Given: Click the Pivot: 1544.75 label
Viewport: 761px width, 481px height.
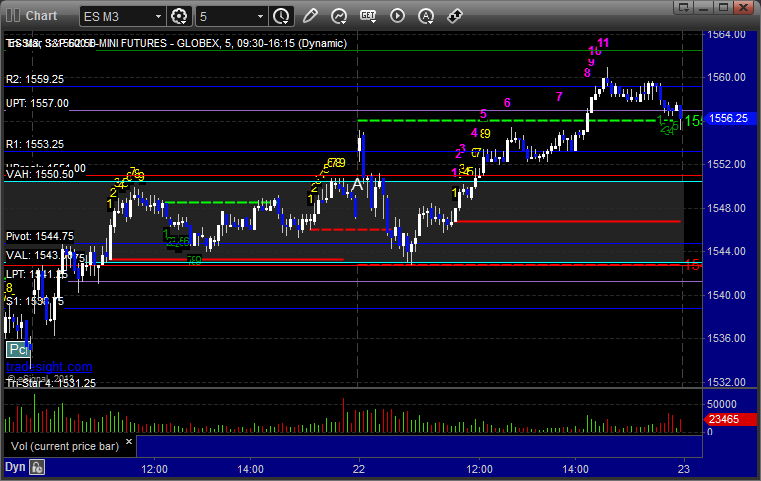Looking at the screenshot, I should click(x=40, y=236).
